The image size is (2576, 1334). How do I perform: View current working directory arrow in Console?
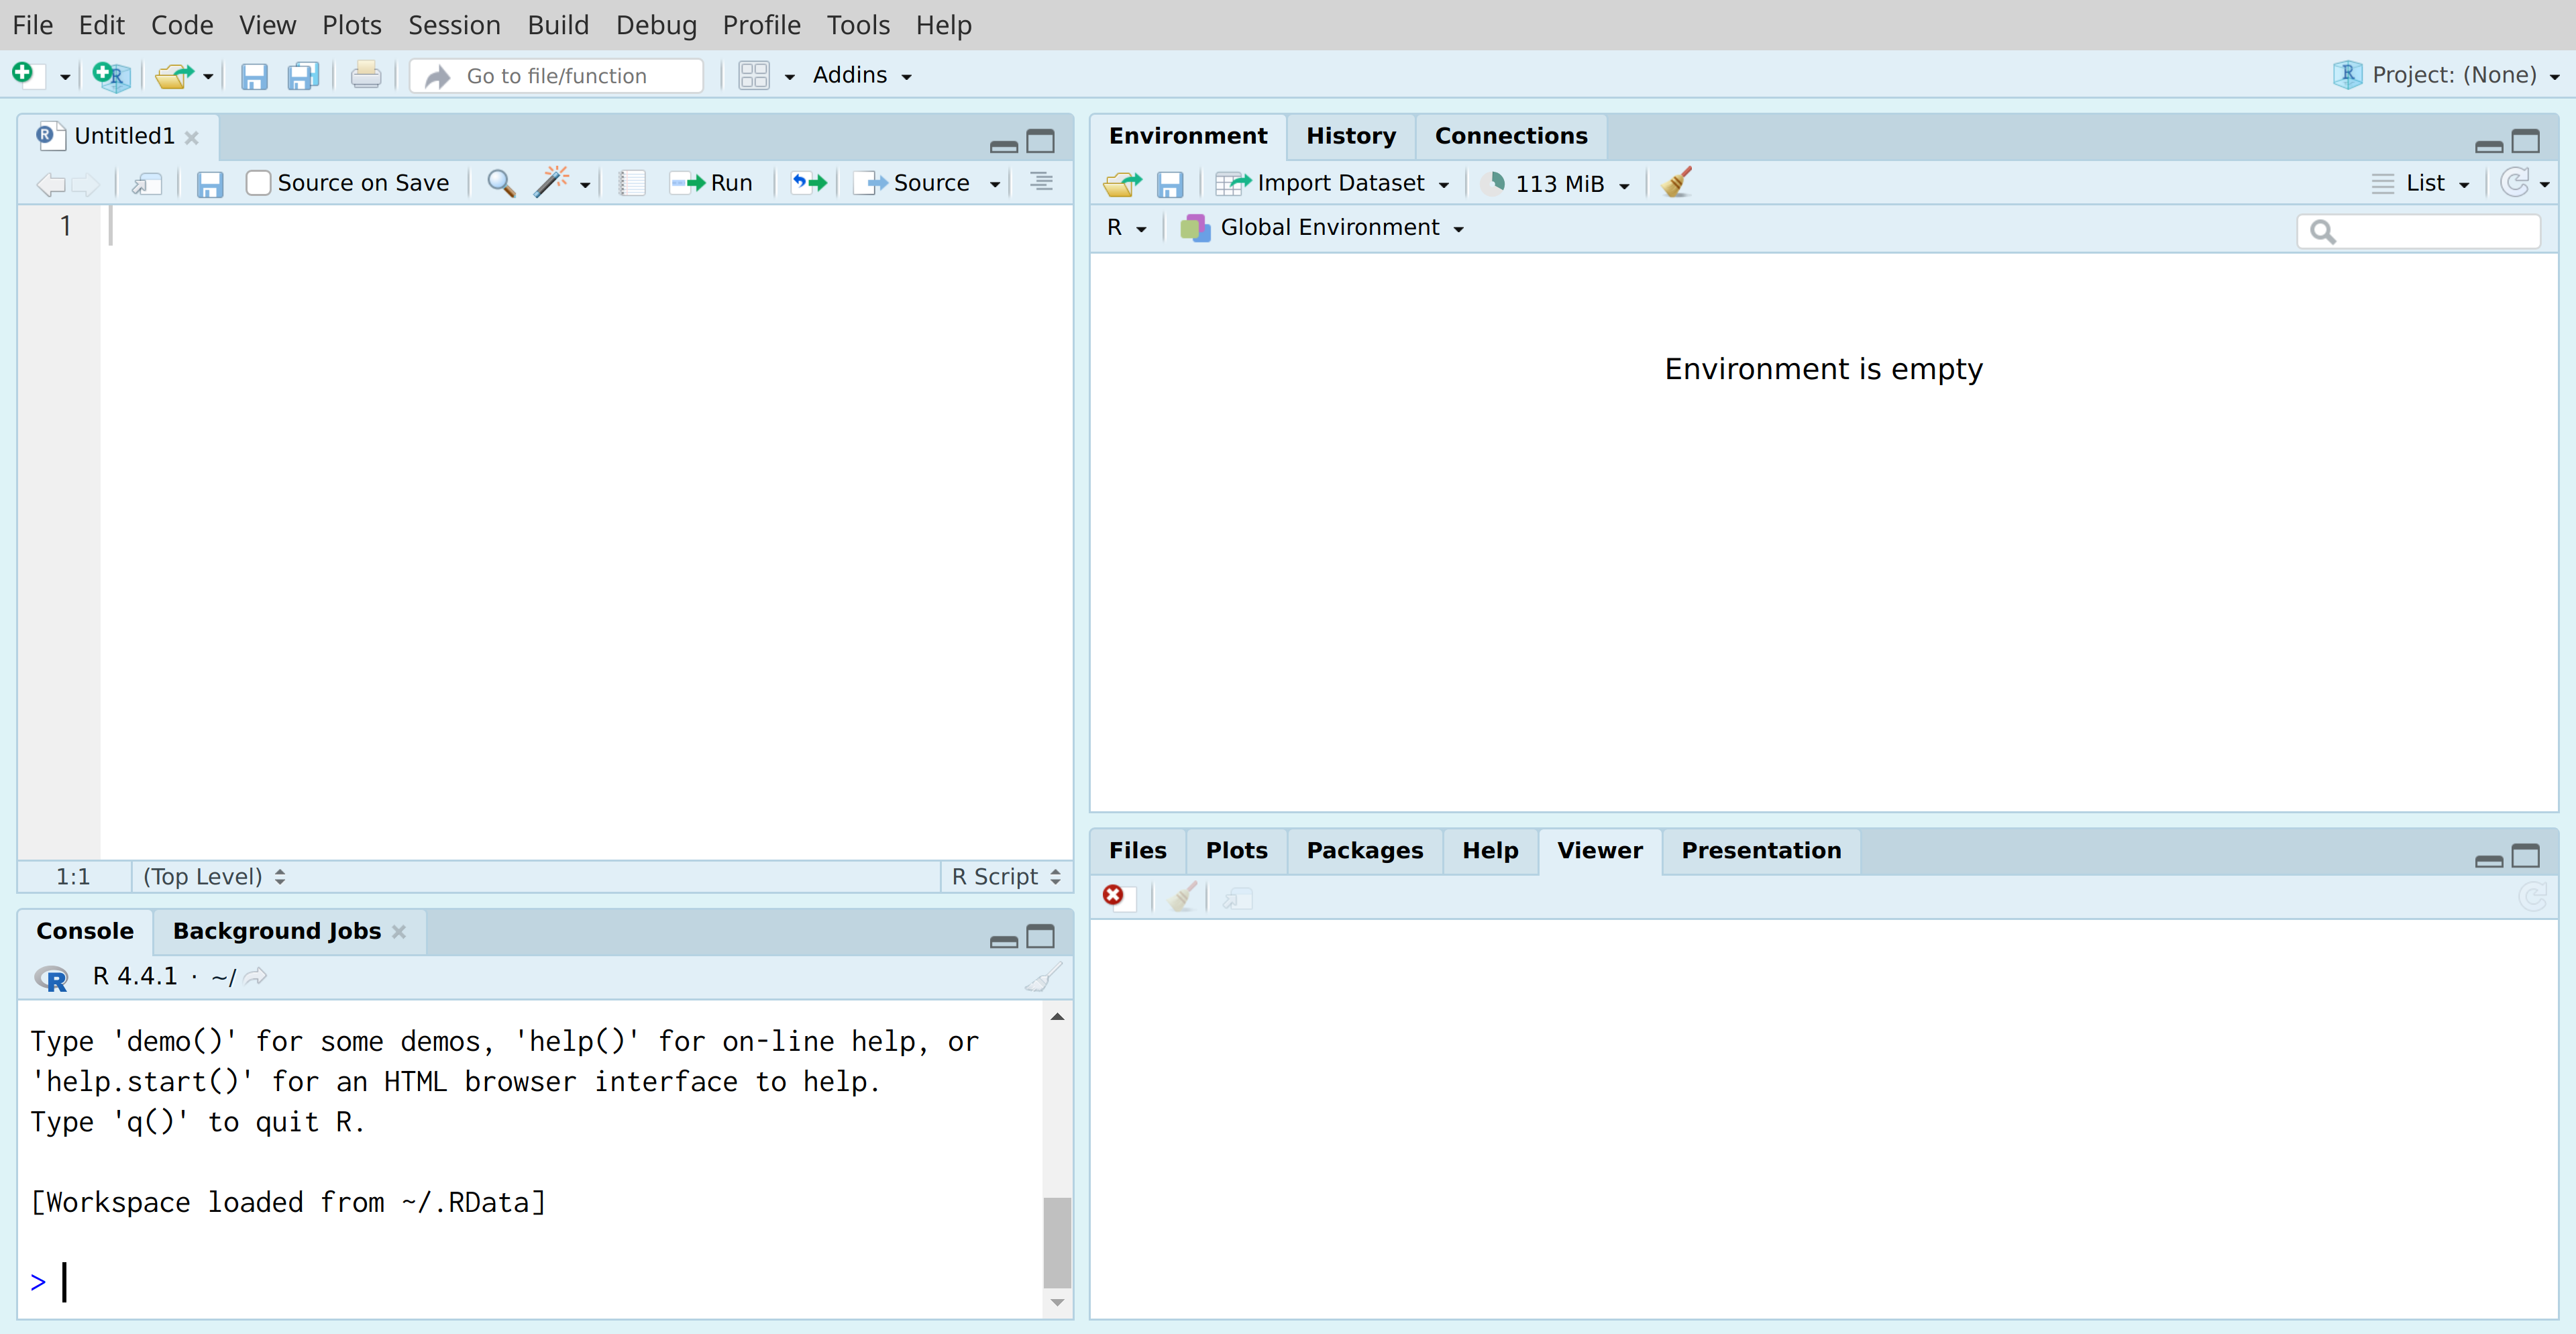pyautogui.click(x=256, y=976)
